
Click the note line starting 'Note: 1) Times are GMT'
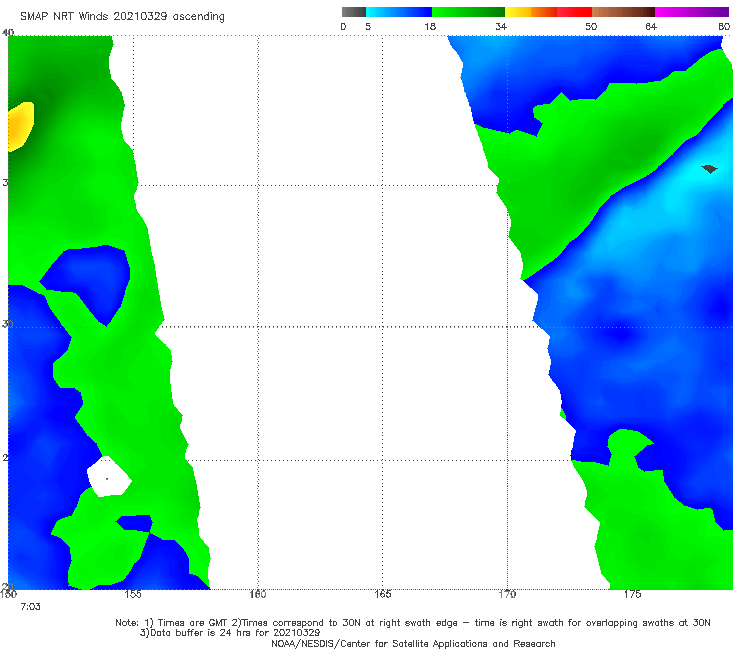[413, 623]
